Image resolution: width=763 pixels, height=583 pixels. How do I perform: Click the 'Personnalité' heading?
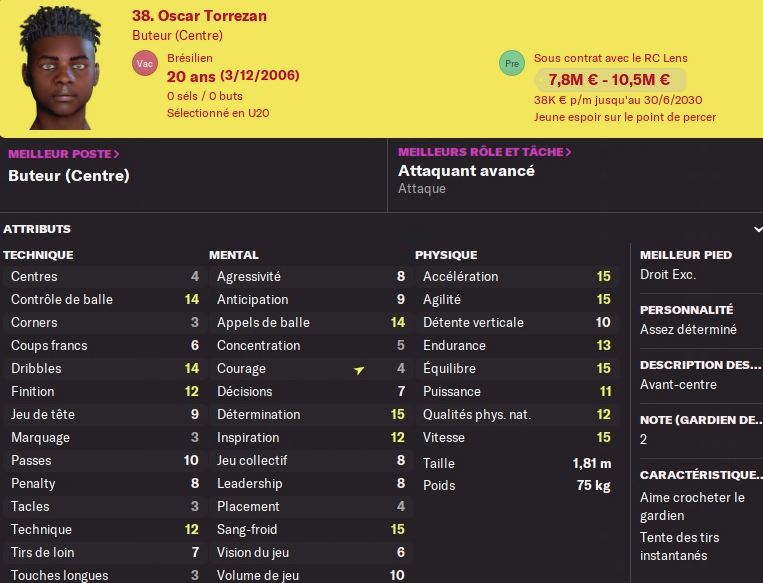(686, 310)
